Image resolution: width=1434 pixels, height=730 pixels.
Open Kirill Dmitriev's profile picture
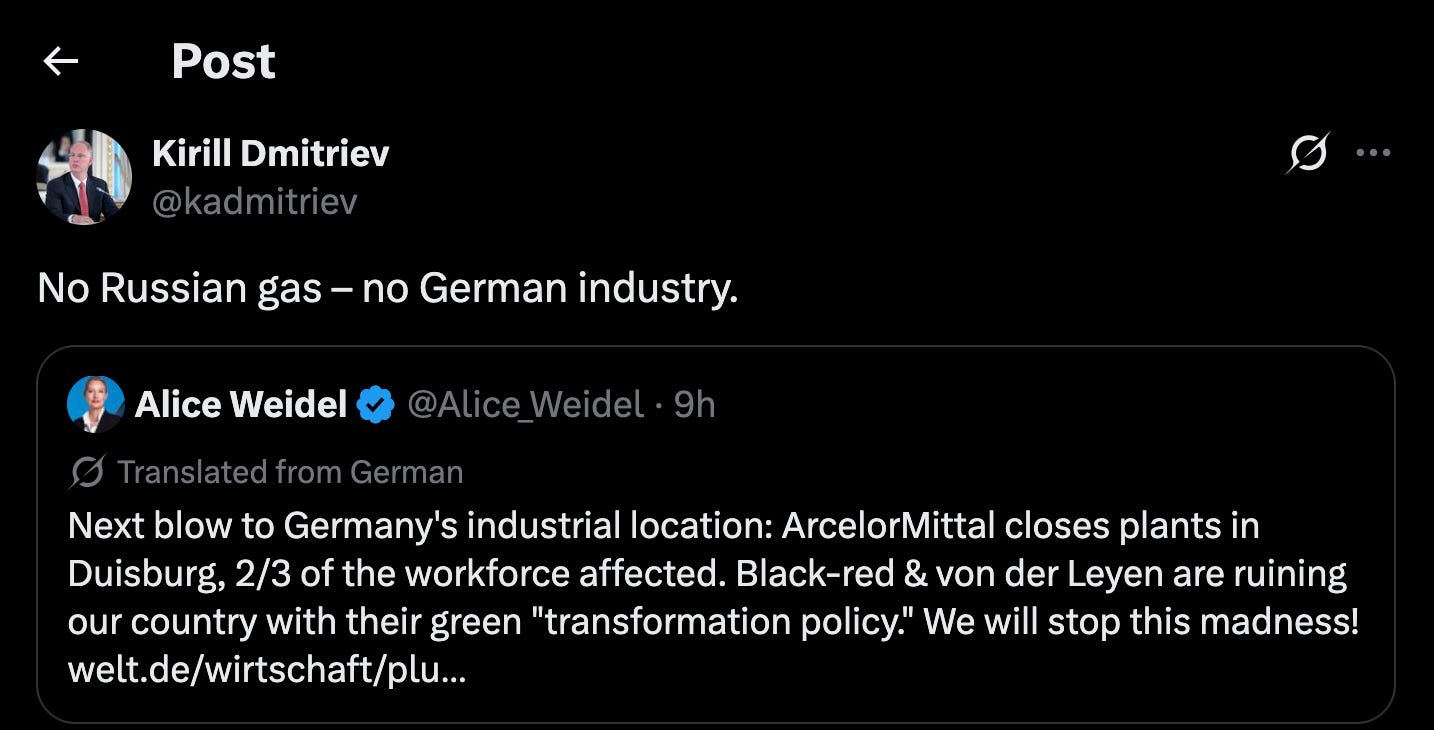tap(85, 177)
